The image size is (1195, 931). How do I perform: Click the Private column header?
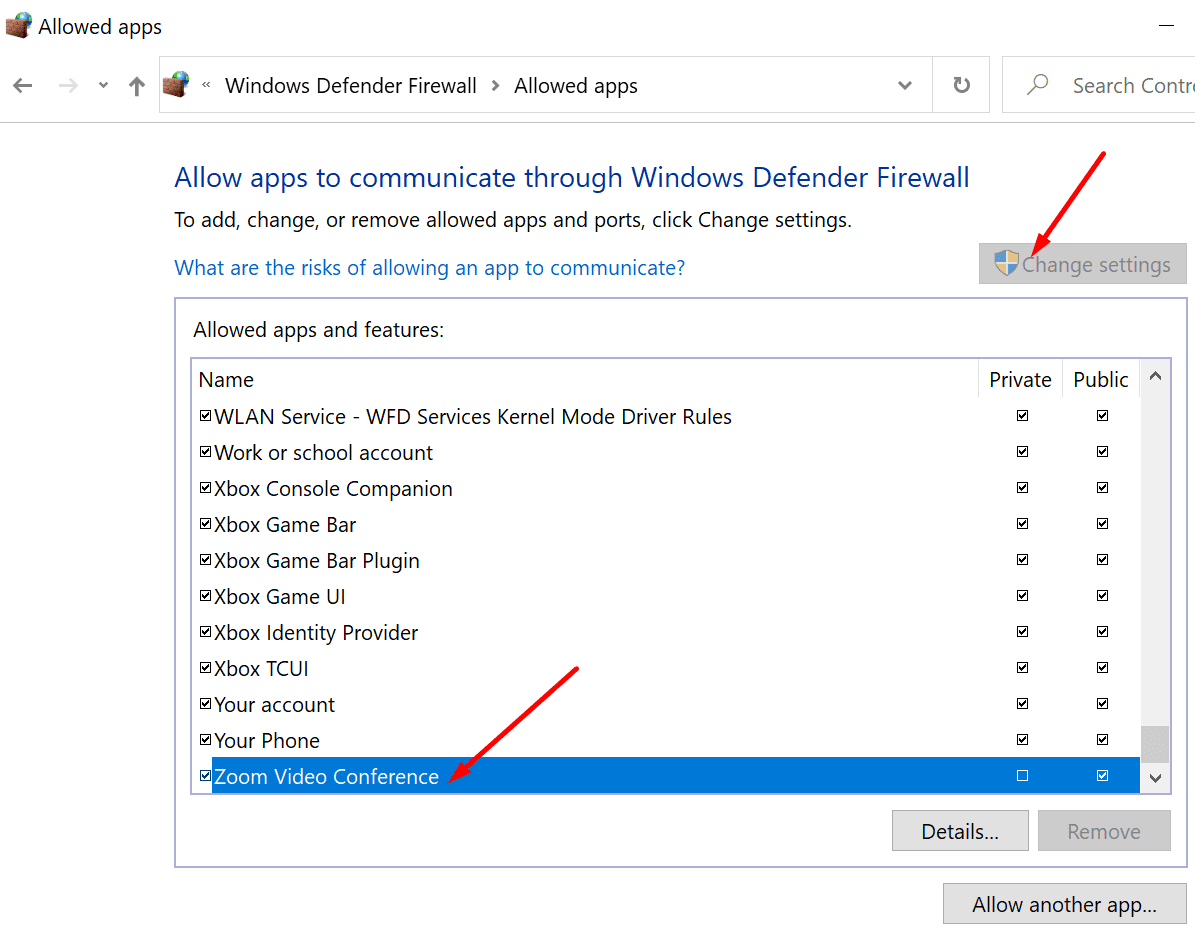(1020, 379)
